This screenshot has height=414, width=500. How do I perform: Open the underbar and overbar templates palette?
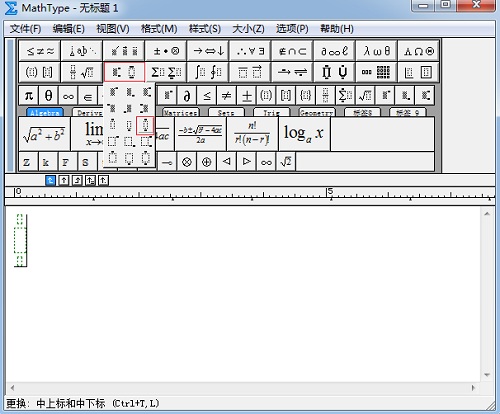pos(250,72)
